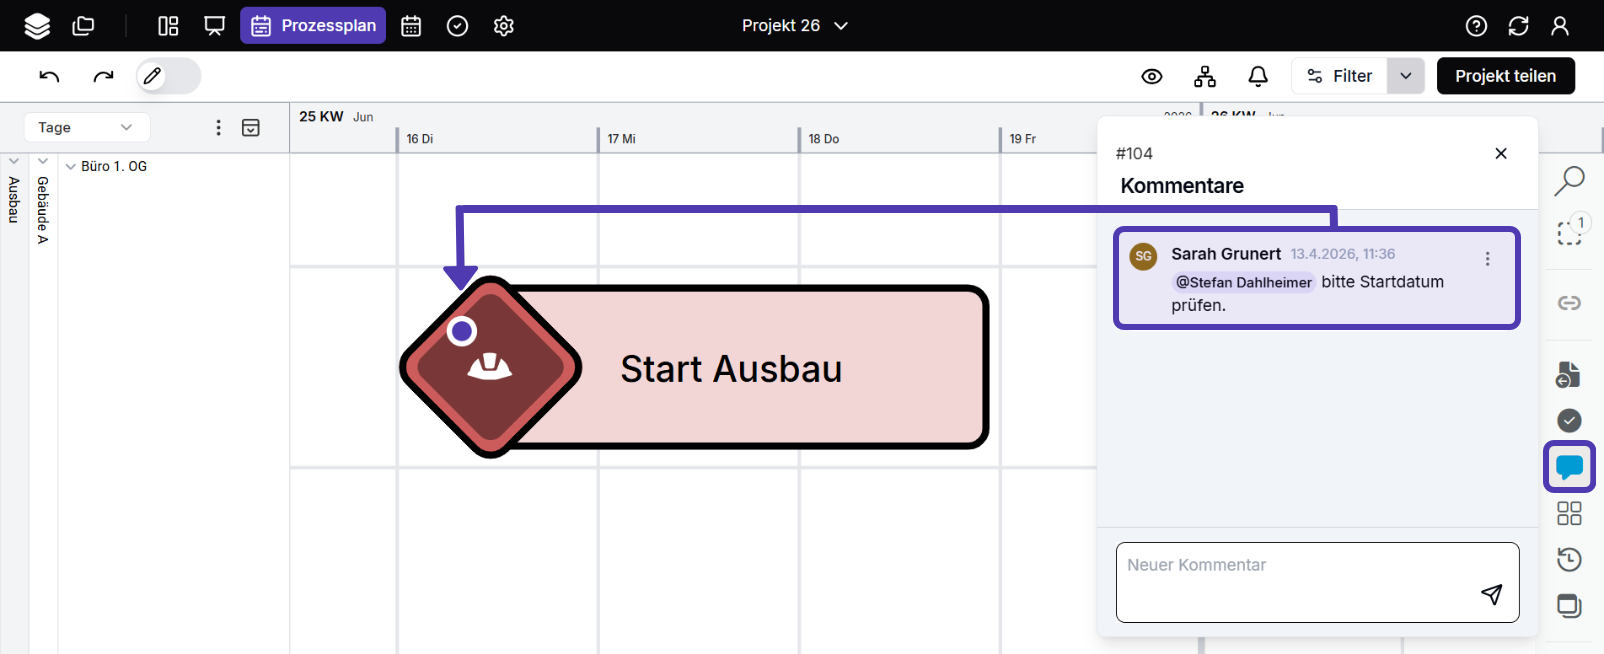1604x654 pixels.
Task: Expand the Projekt 26 project selector
Action: click(x=795, y=26)
